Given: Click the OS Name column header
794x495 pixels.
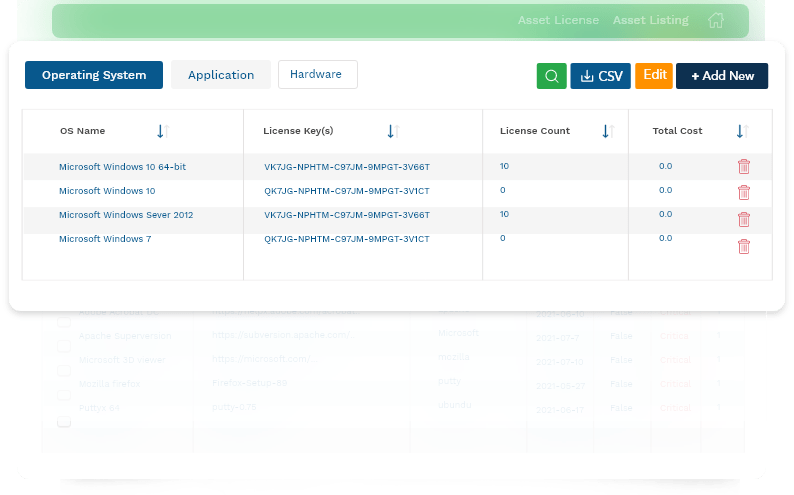Looking at the screenshot, I should pyautogui.click(x=83, y=131).
